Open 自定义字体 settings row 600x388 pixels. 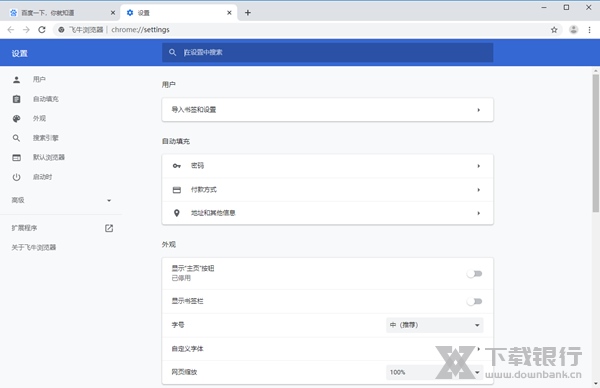pyautogui.click(x=328, y=349)
